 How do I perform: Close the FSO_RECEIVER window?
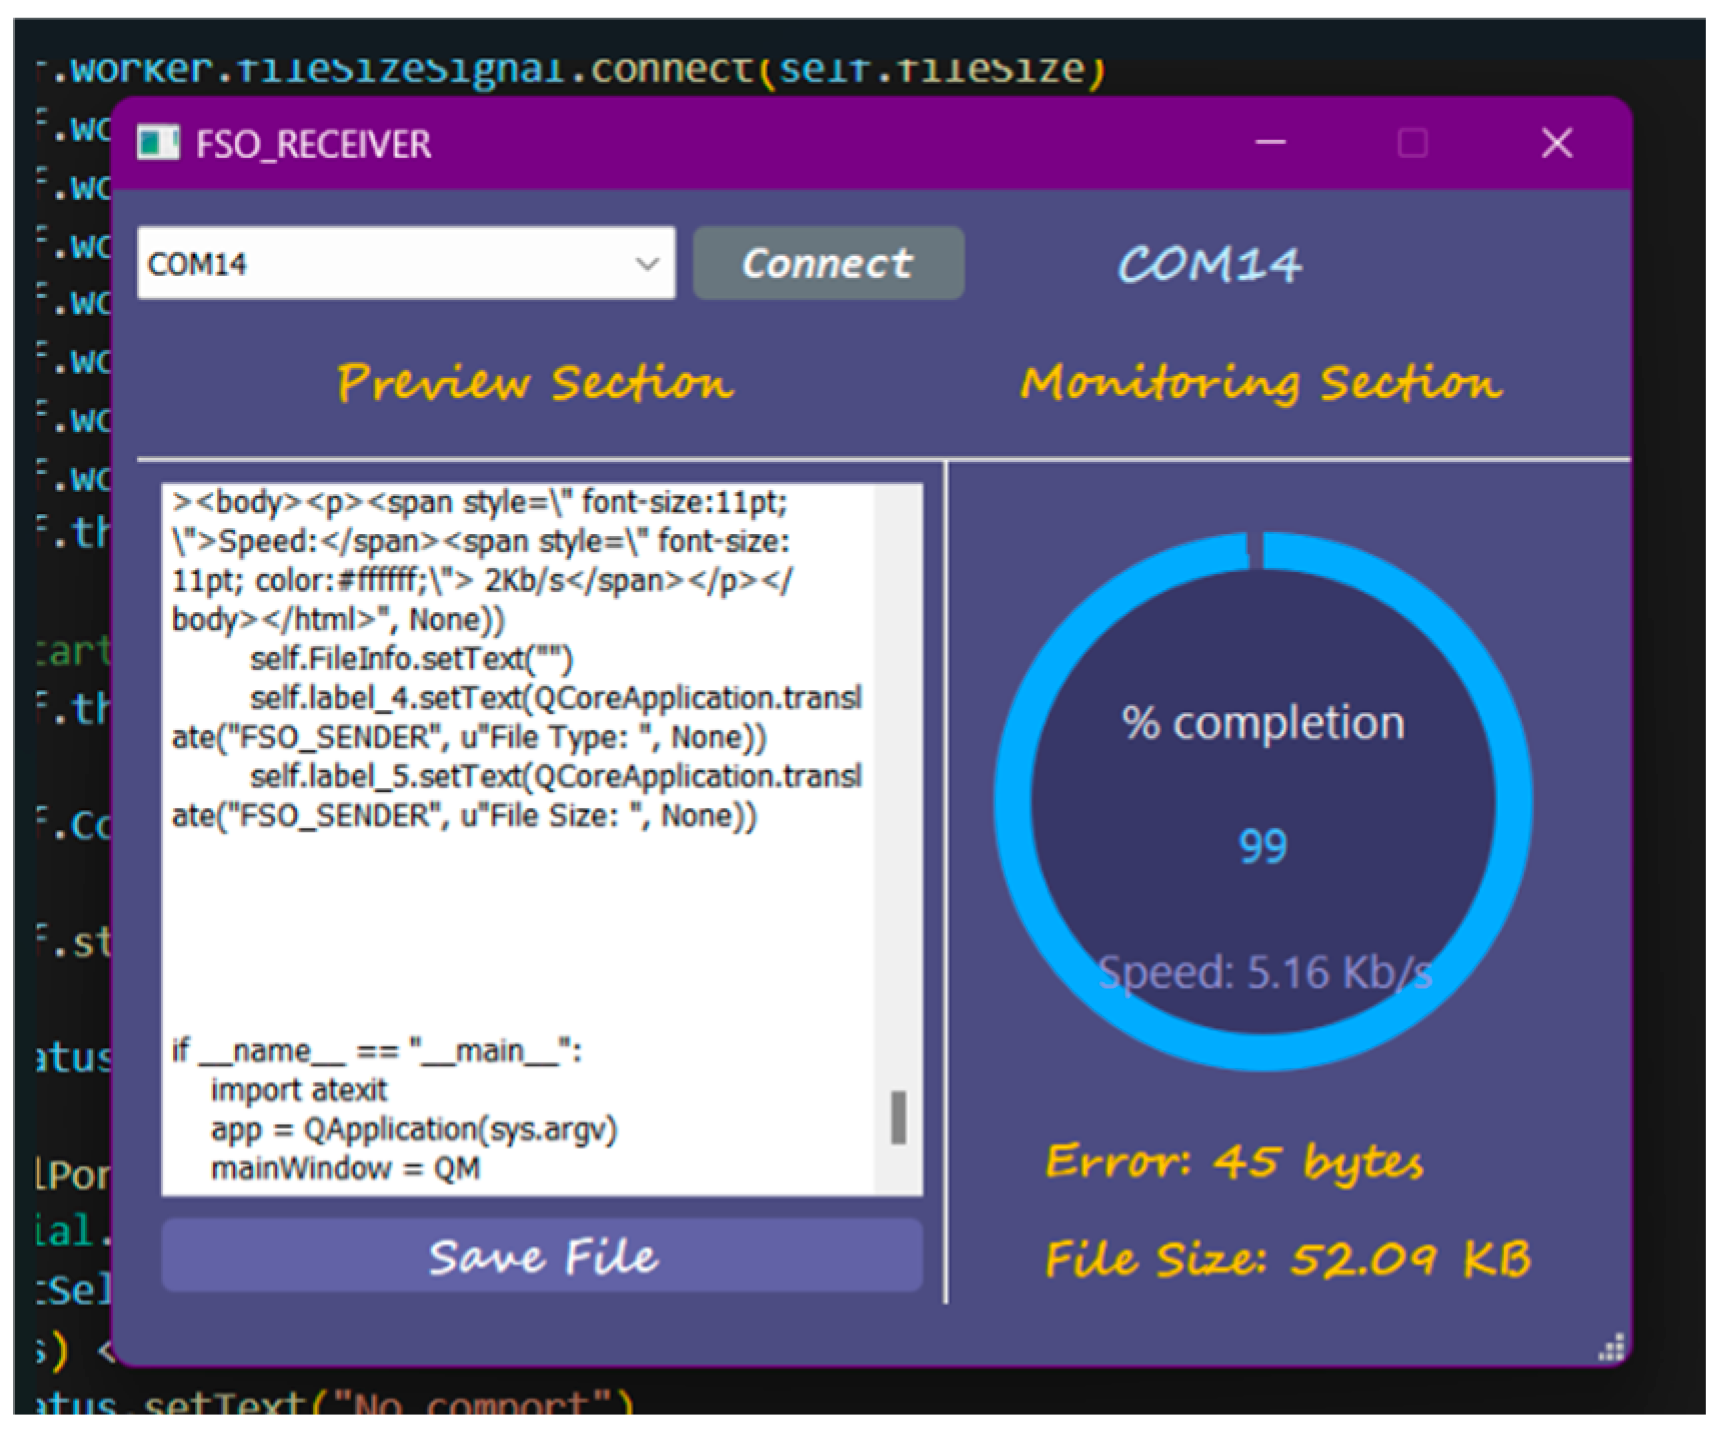[1556, 143]
